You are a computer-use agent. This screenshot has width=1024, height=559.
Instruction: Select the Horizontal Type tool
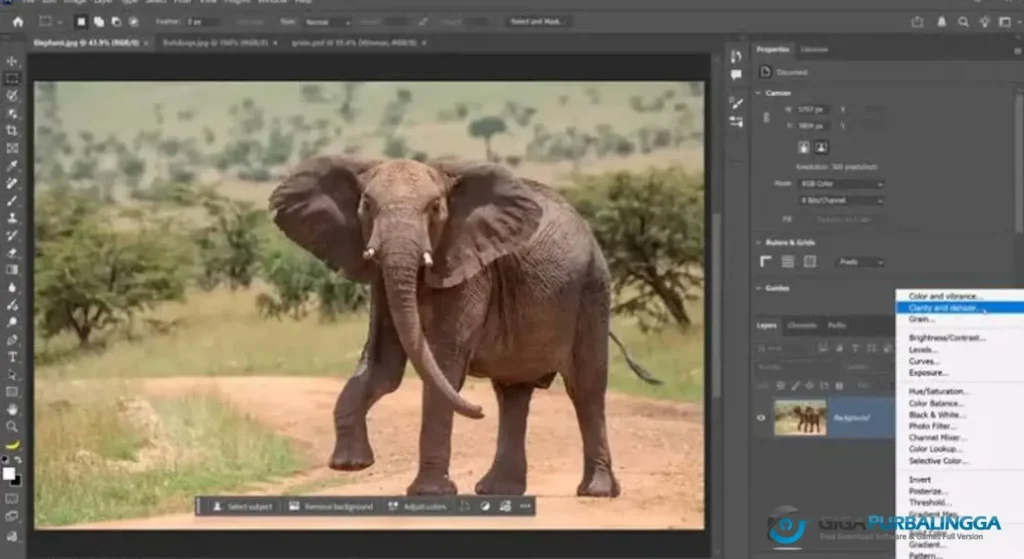pos(12,357)
